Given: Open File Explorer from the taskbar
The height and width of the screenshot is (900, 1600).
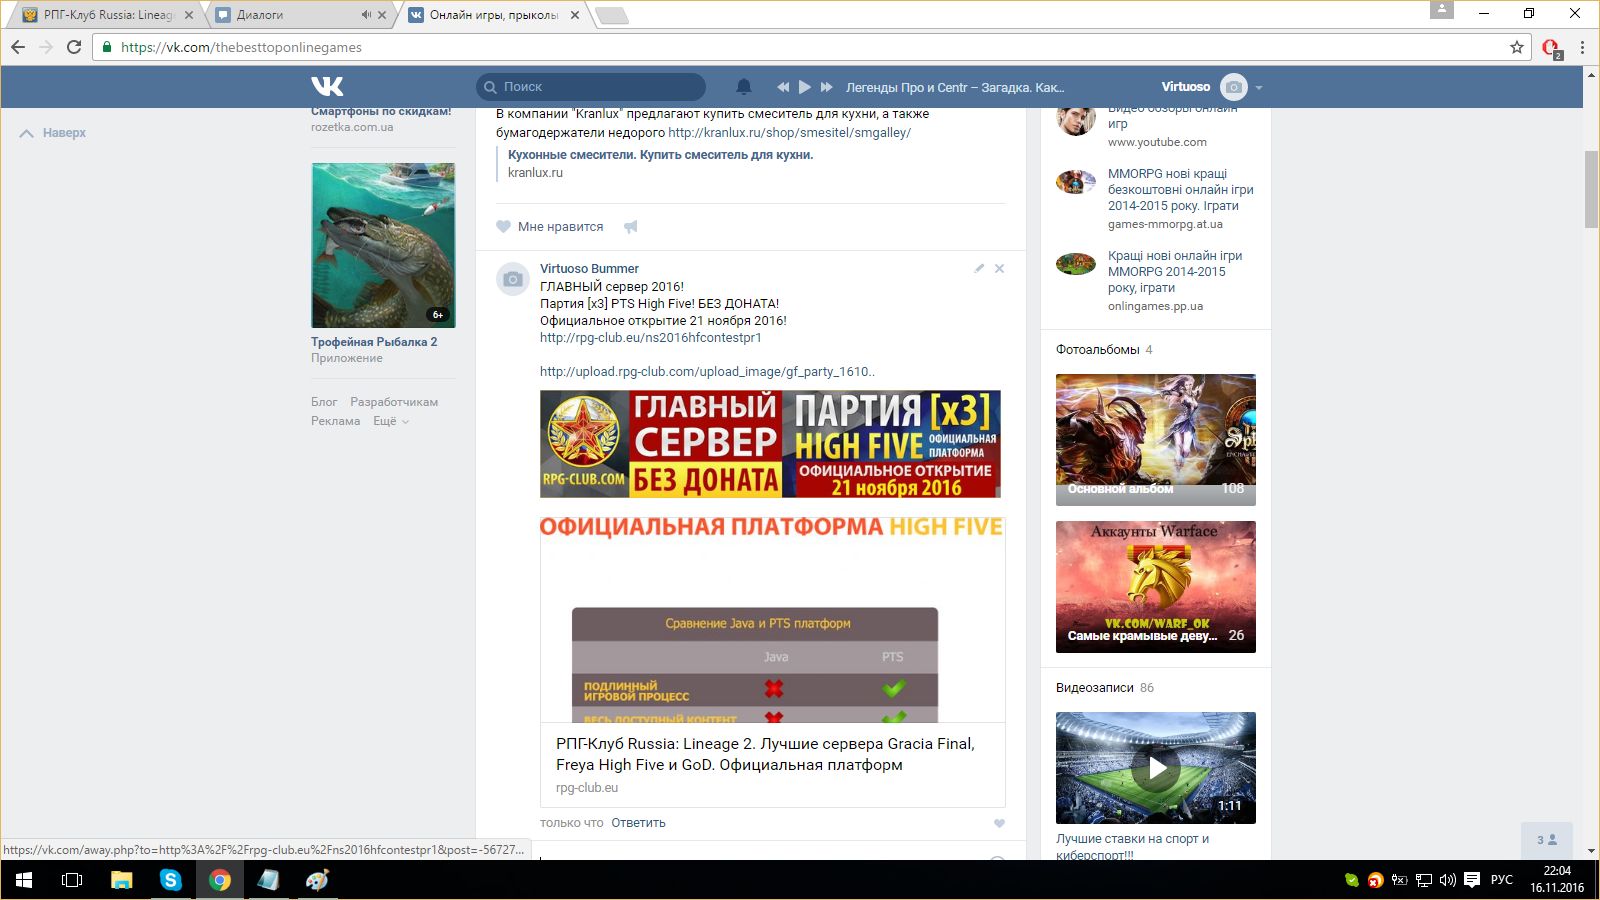Looking at the screenshot, I should pyautogui.click(x=121, y=880).
